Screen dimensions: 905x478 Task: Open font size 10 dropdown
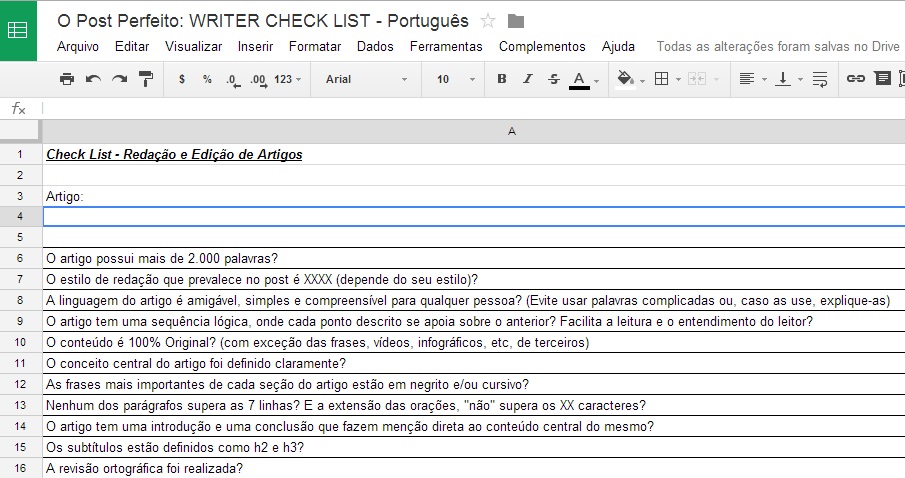(456, 79)
